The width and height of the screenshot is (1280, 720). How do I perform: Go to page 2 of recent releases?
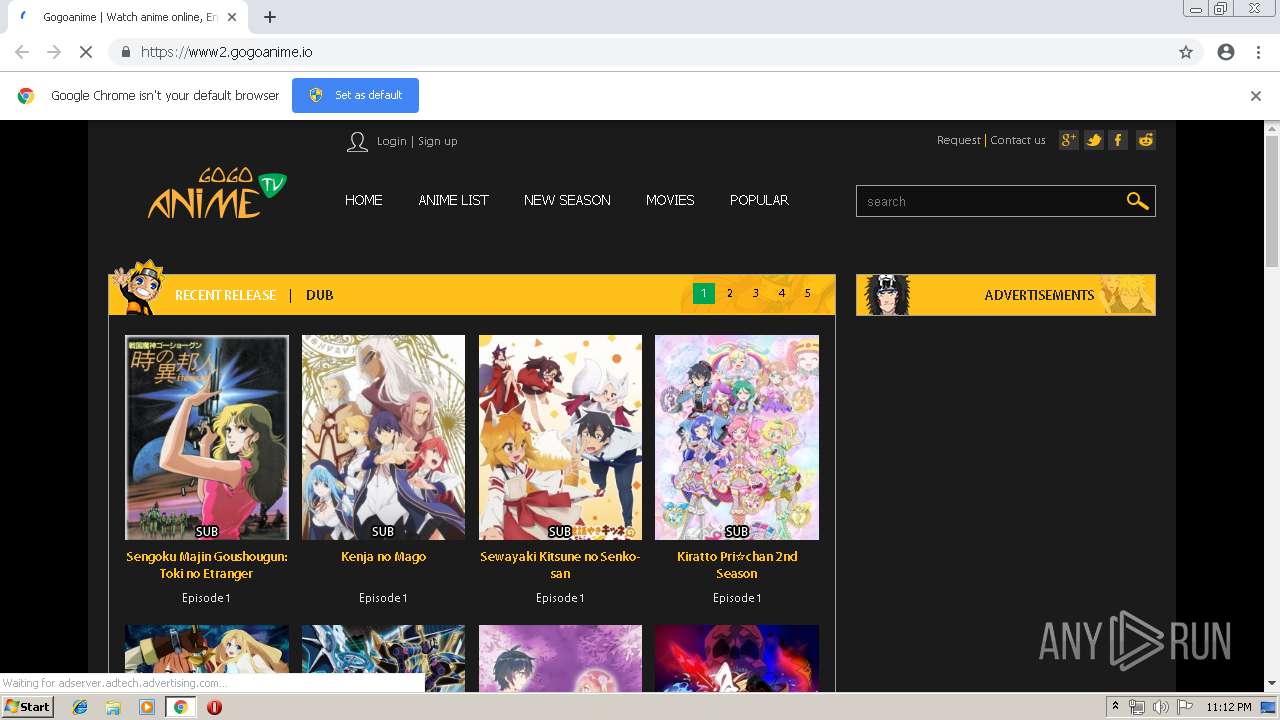pyautogui.click(x=730, y=293)
